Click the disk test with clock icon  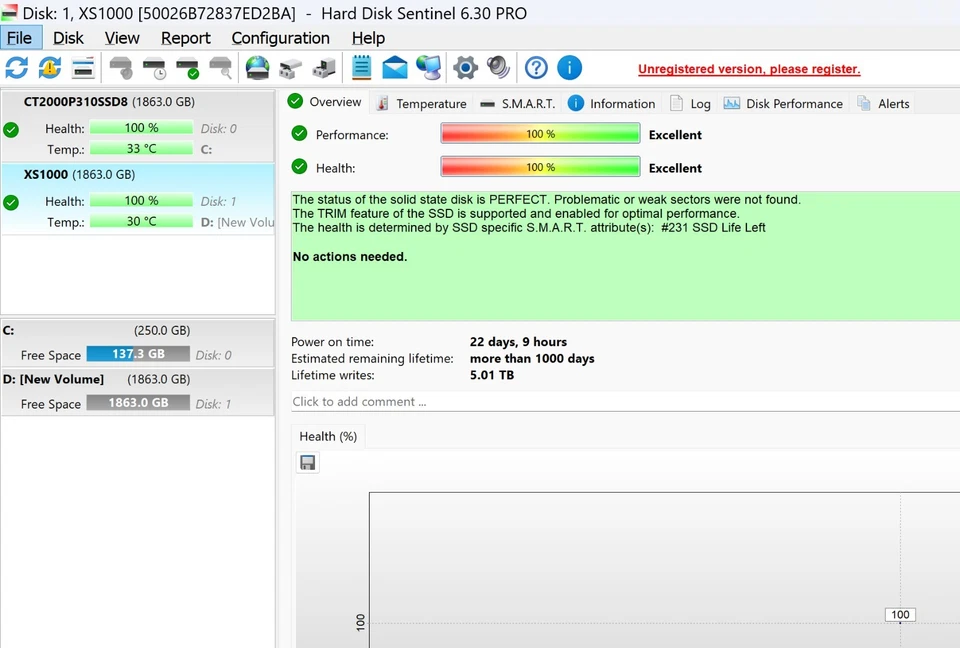tap(154, 67)
